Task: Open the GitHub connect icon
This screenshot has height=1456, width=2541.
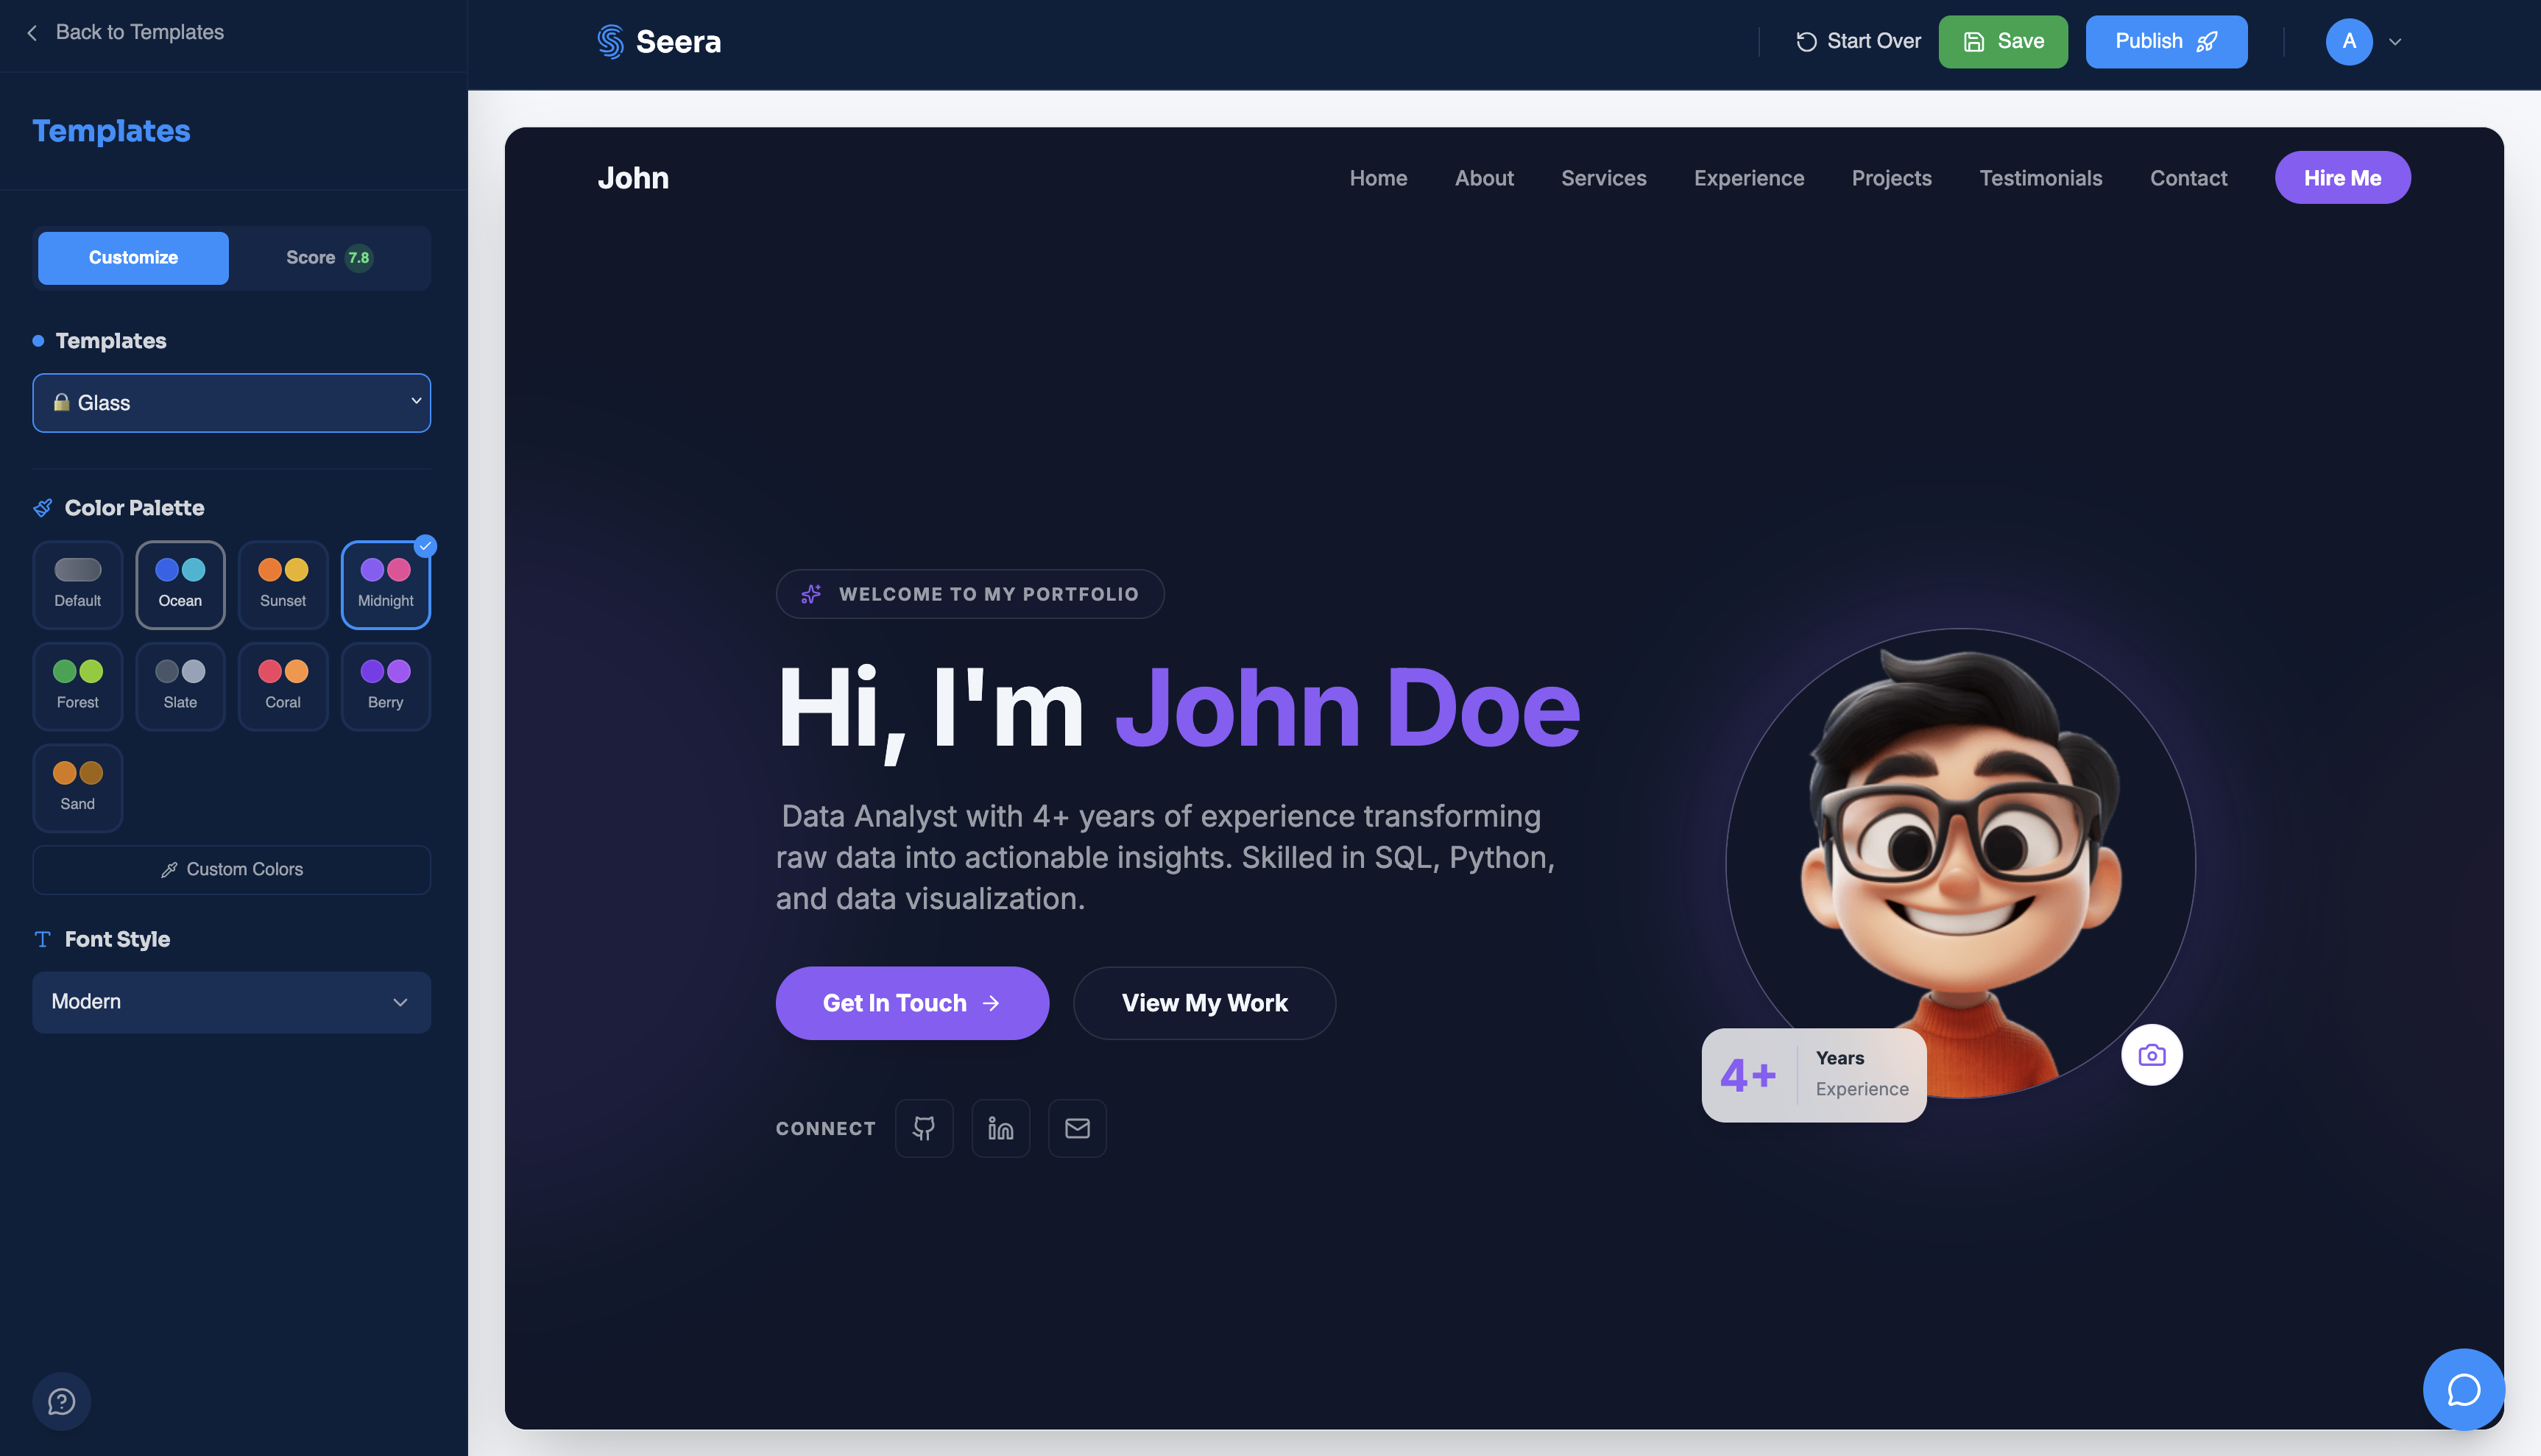Action: [924, 1128]
